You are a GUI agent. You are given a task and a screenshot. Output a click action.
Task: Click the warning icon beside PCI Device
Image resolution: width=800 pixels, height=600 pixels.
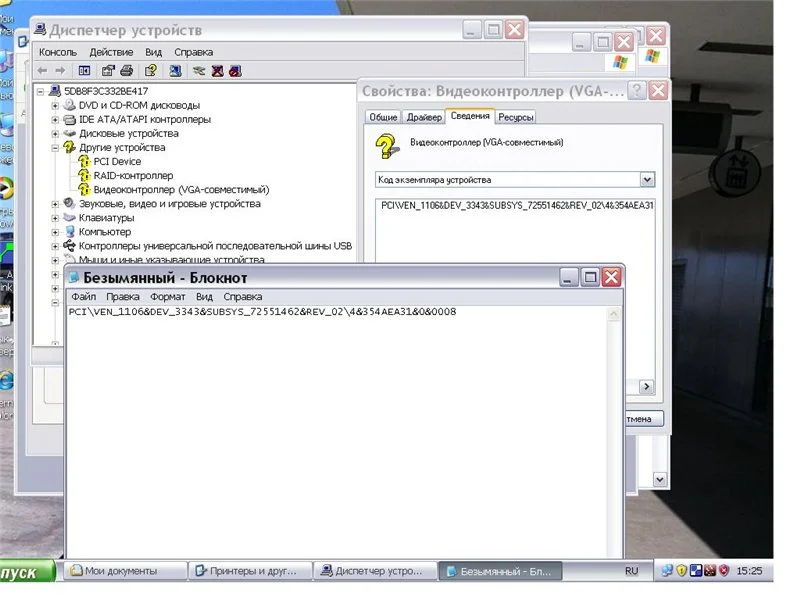pyautogui.click(x=84, y=162)
